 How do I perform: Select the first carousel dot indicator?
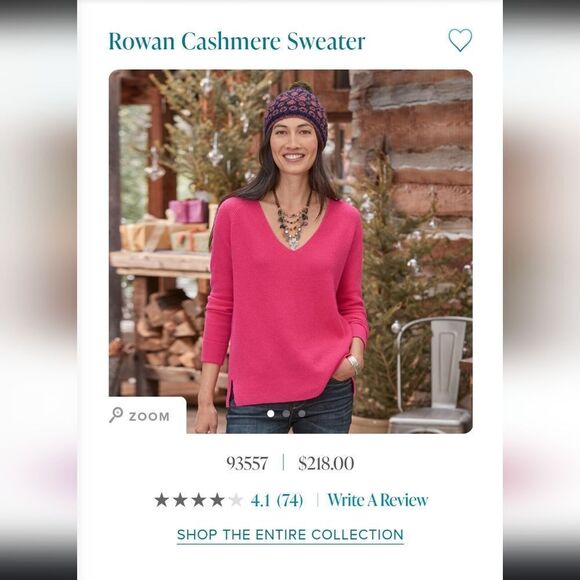271,414
